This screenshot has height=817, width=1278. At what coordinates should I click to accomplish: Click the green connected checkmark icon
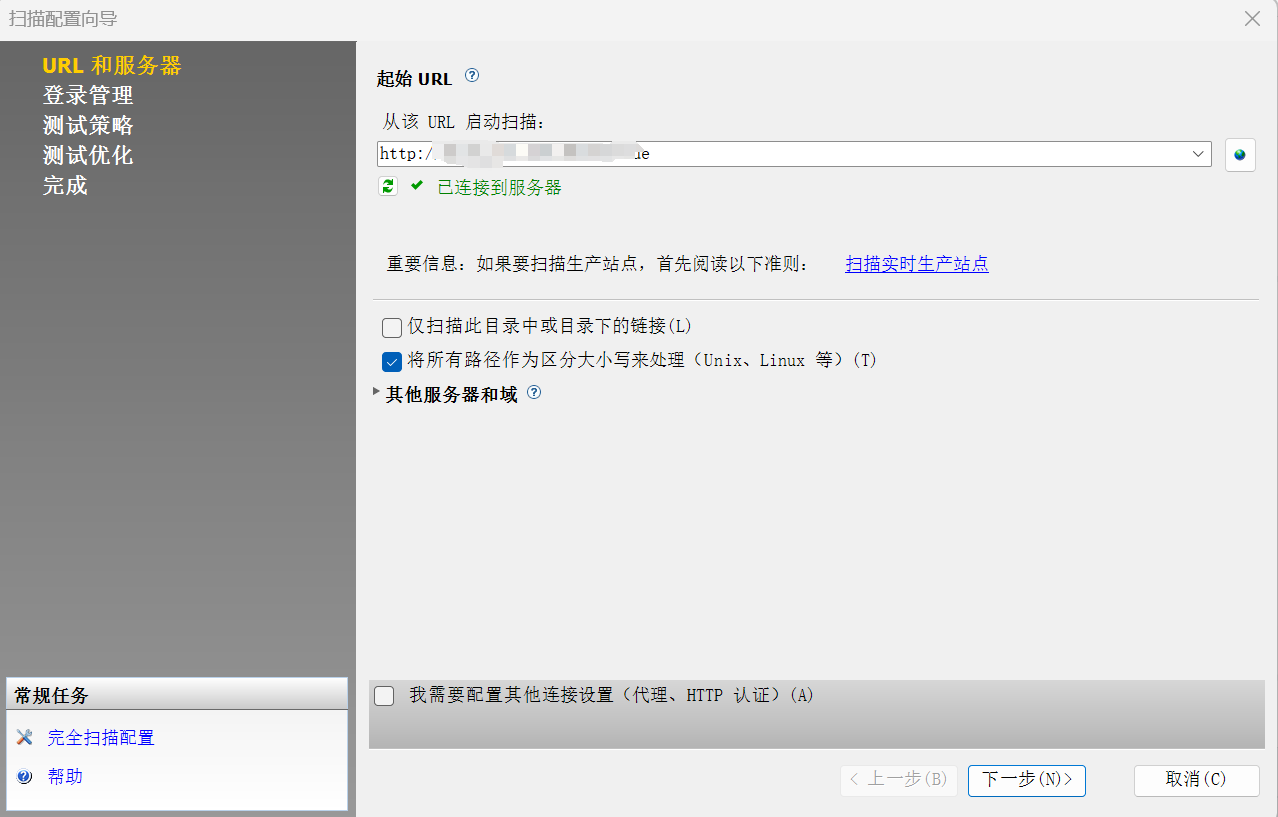(x=417, y=186)
